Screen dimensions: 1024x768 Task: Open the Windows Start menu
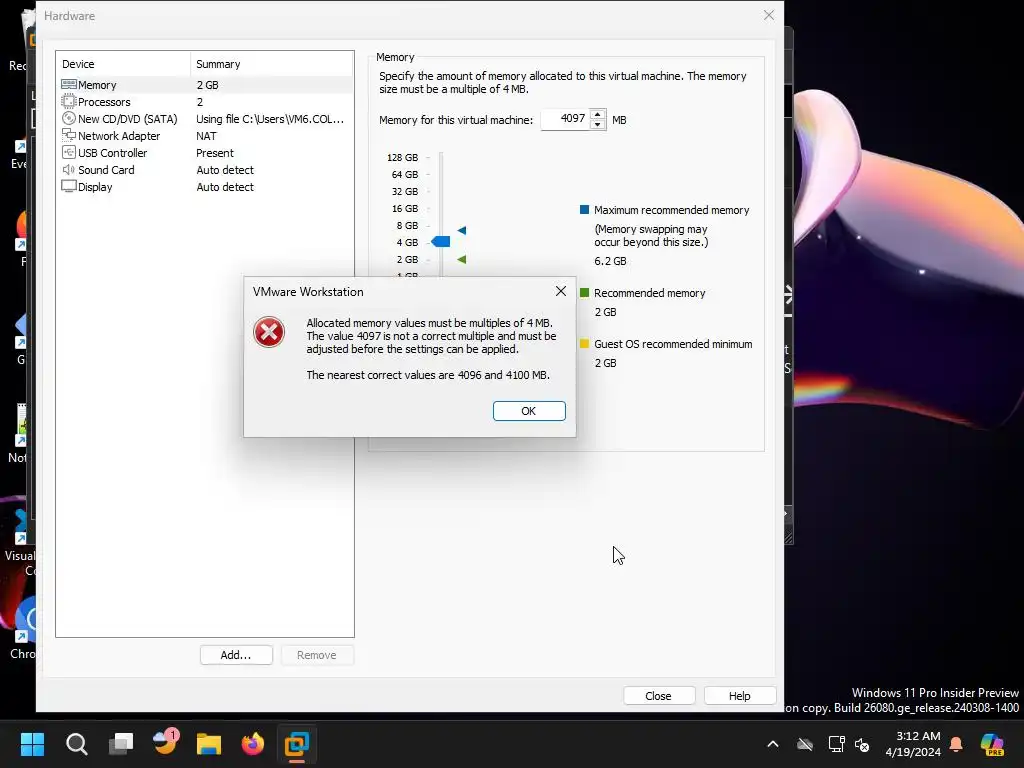point(32,744)
